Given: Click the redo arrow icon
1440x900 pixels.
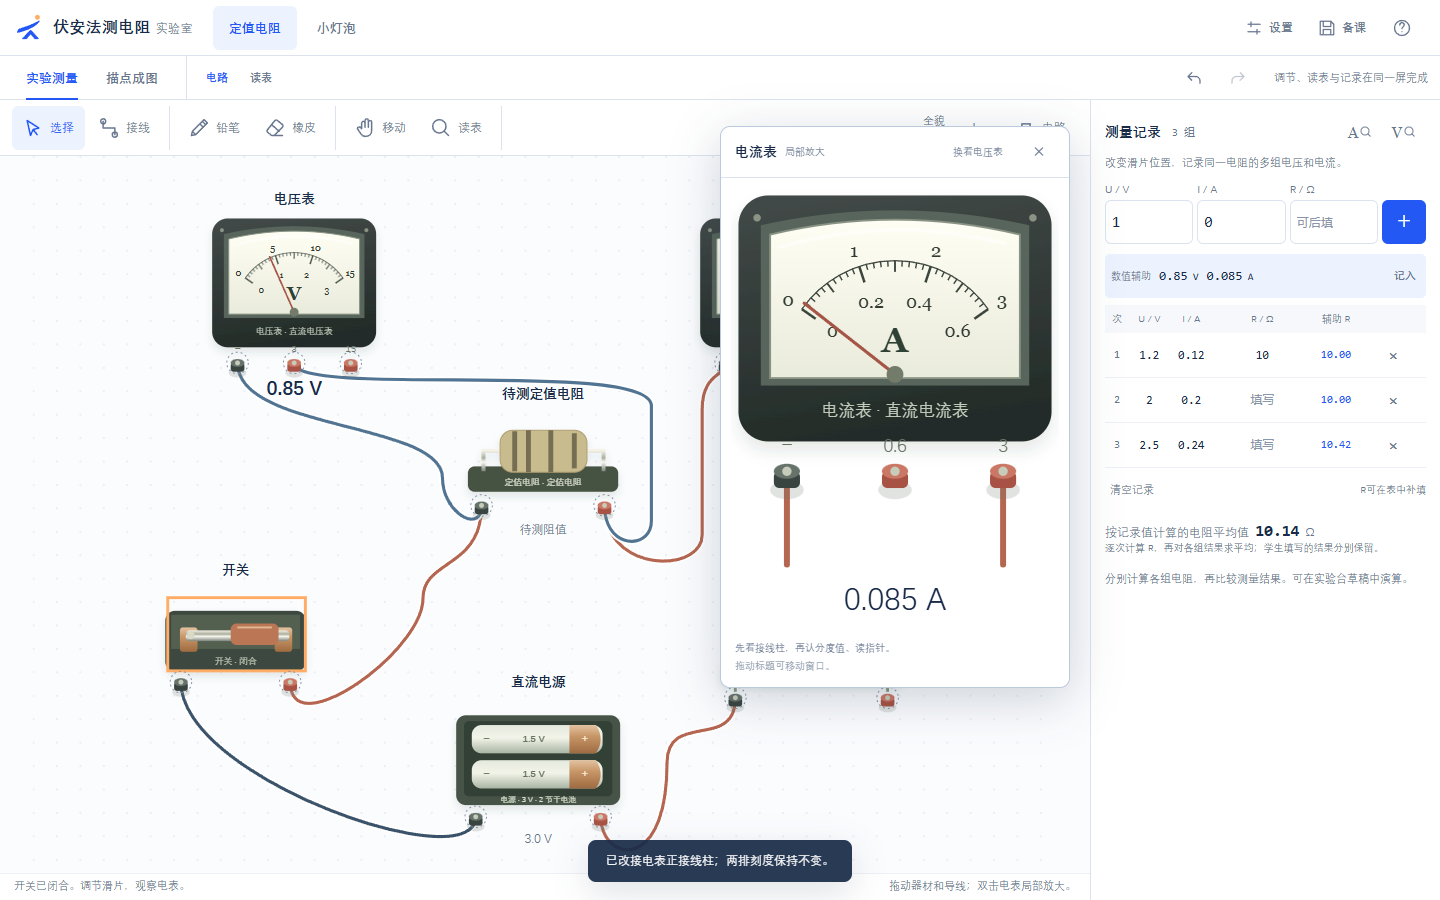Looking at the screenshot, I should [1238, 78].
